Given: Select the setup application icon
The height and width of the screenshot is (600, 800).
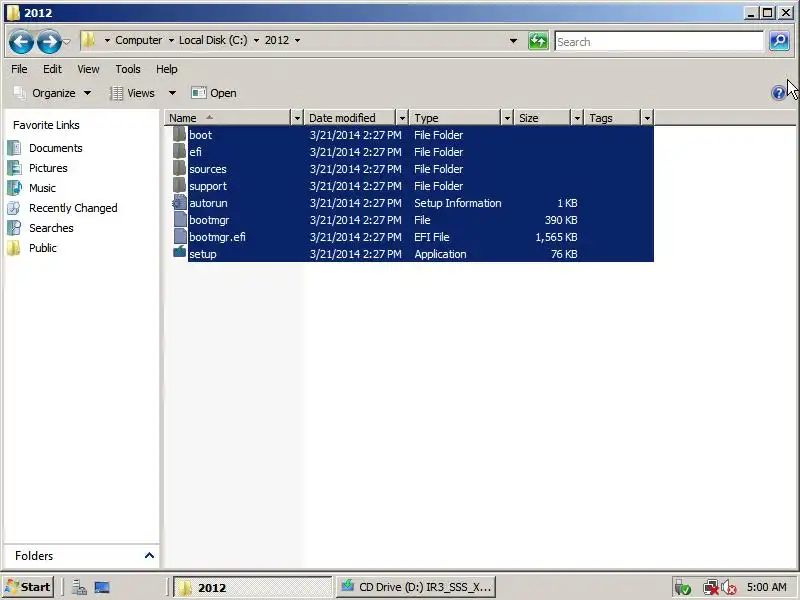Looking at the screenshot, I should coord(180,252).
